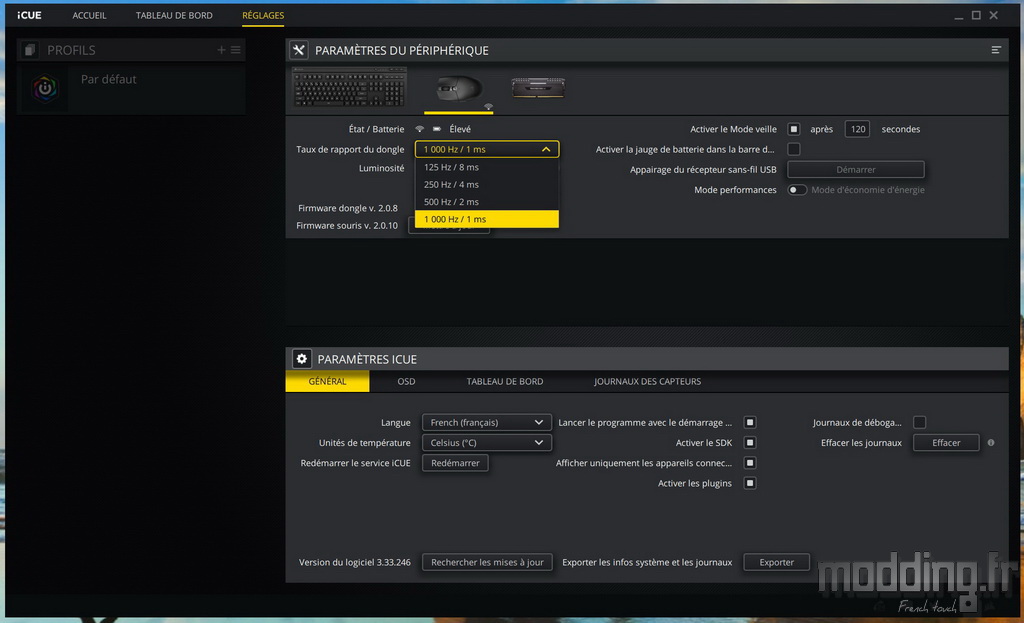Viewport: 1024px width, 623px height.
Task: Enable battery gauge in taskbar checkbox
Action: (793, 150)
